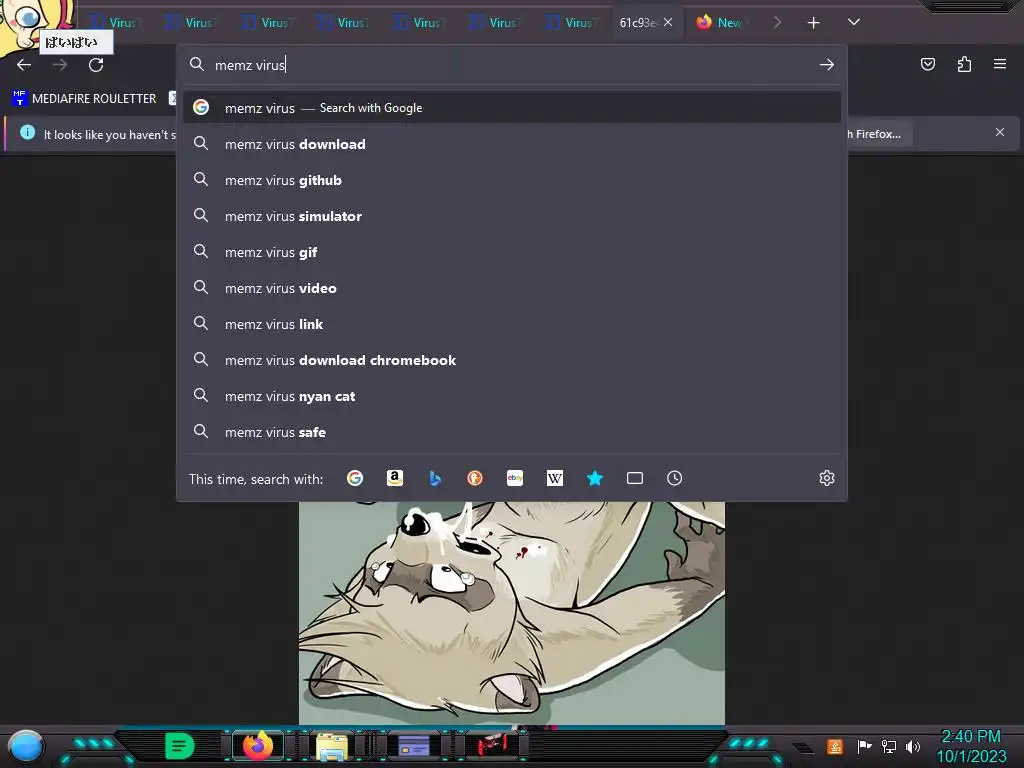Open the clock showing 2:40 PM

tap(971, 746)
